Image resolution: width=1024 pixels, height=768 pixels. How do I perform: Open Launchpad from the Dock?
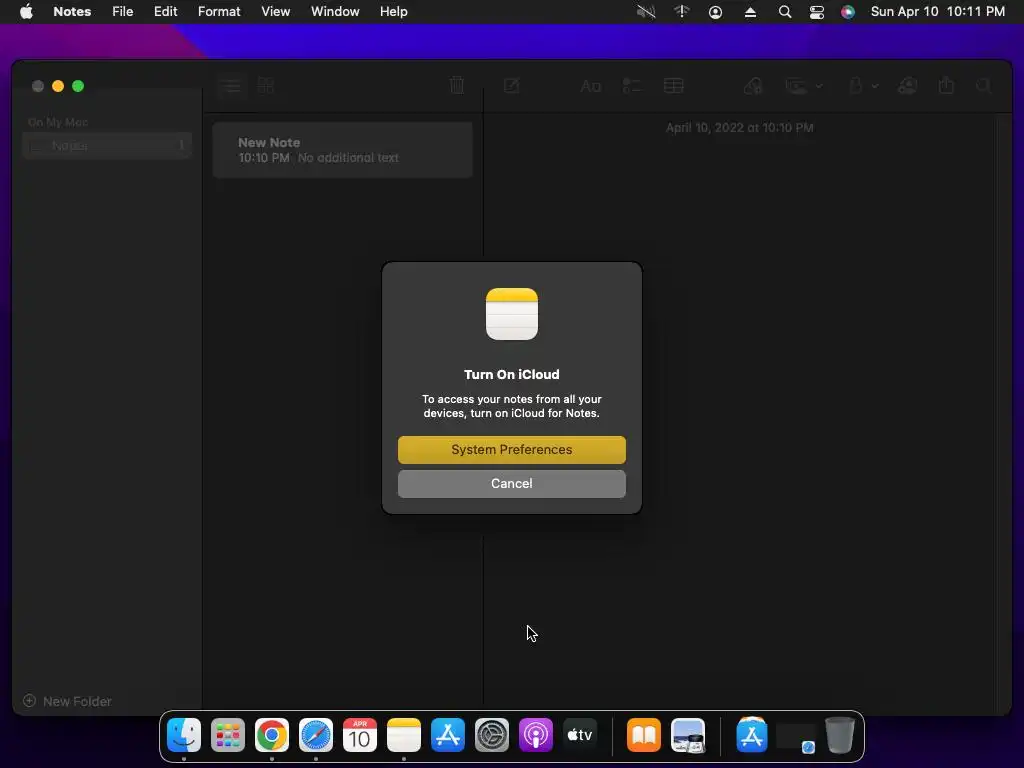(228, 735)
